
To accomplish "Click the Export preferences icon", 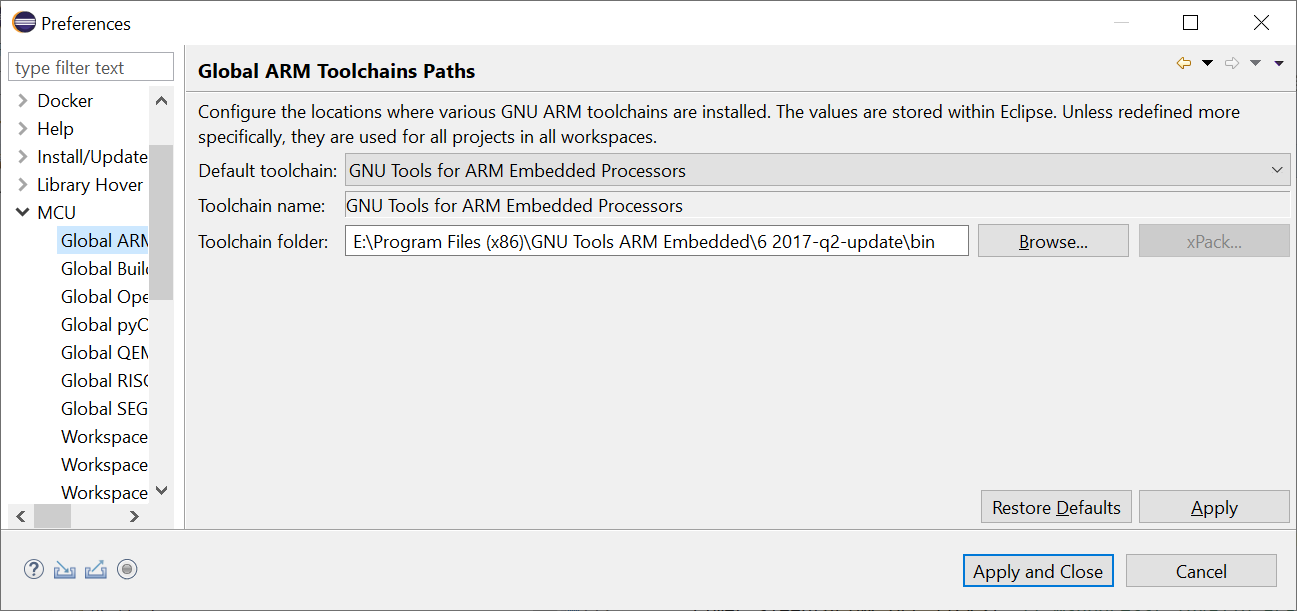I will [96, 570].
